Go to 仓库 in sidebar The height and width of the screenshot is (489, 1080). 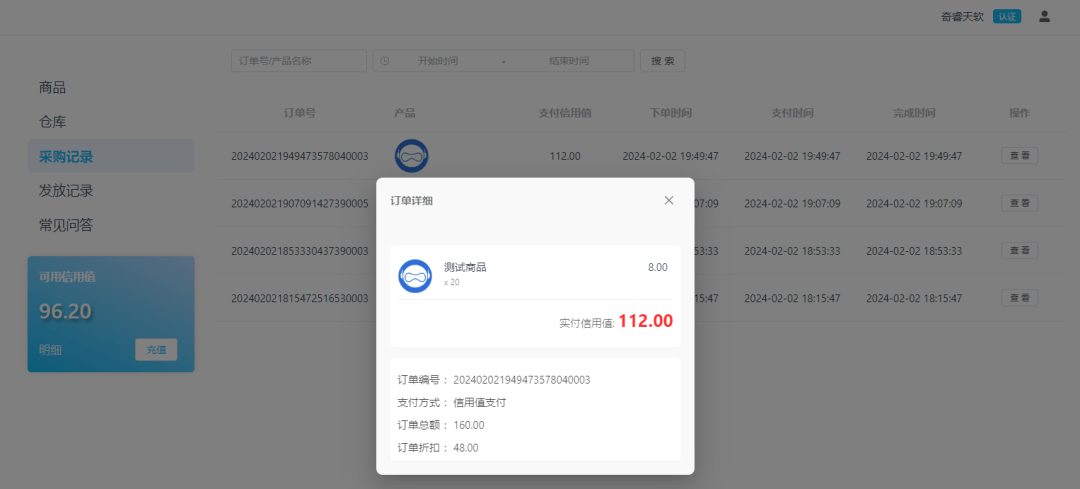[53, 122]
